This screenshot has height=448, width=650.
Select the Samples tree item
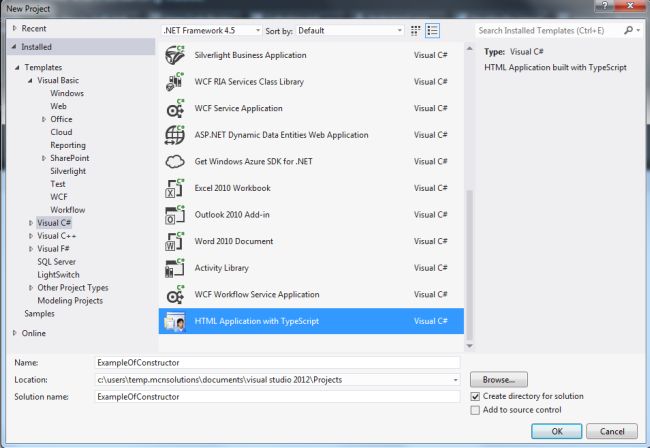tap(39, 314)
